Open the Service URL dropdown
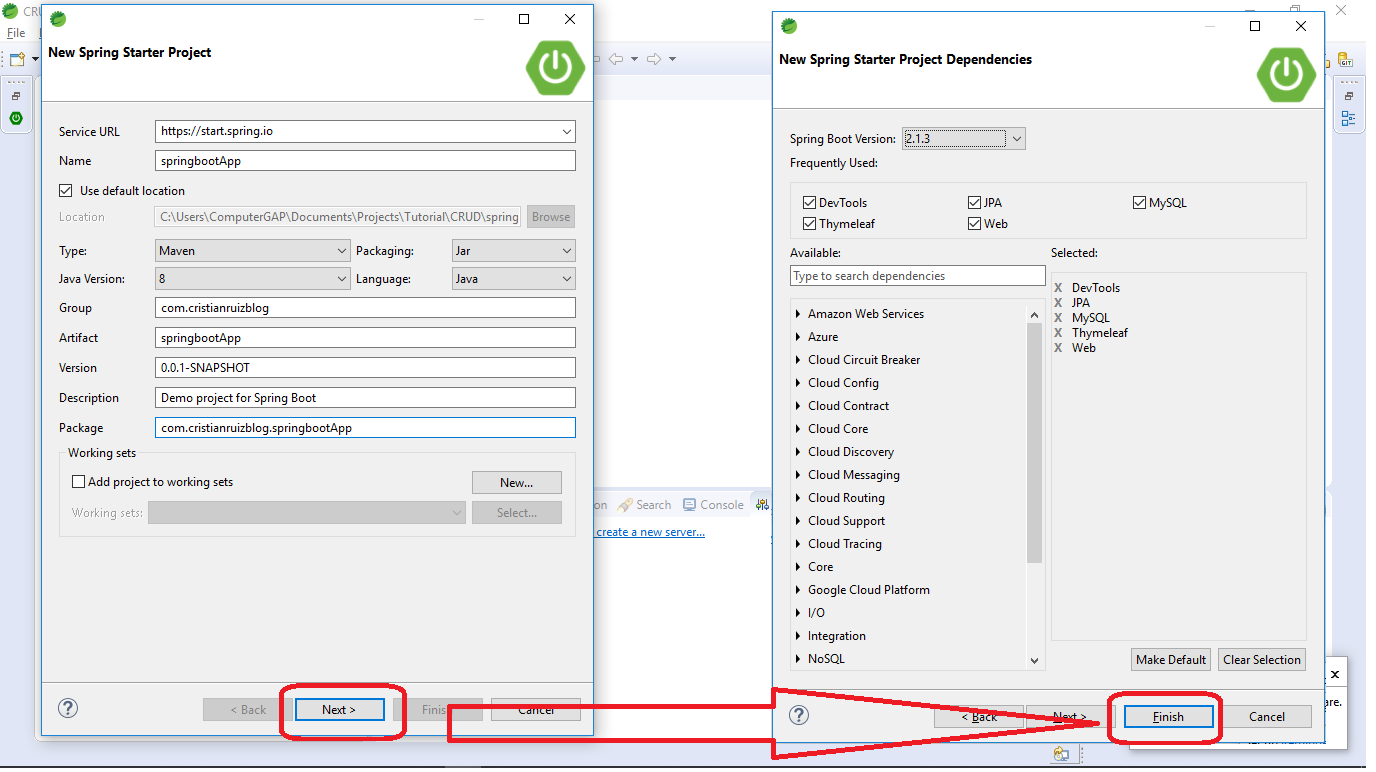Screen dimensions: 1376x772 (566, 131)
